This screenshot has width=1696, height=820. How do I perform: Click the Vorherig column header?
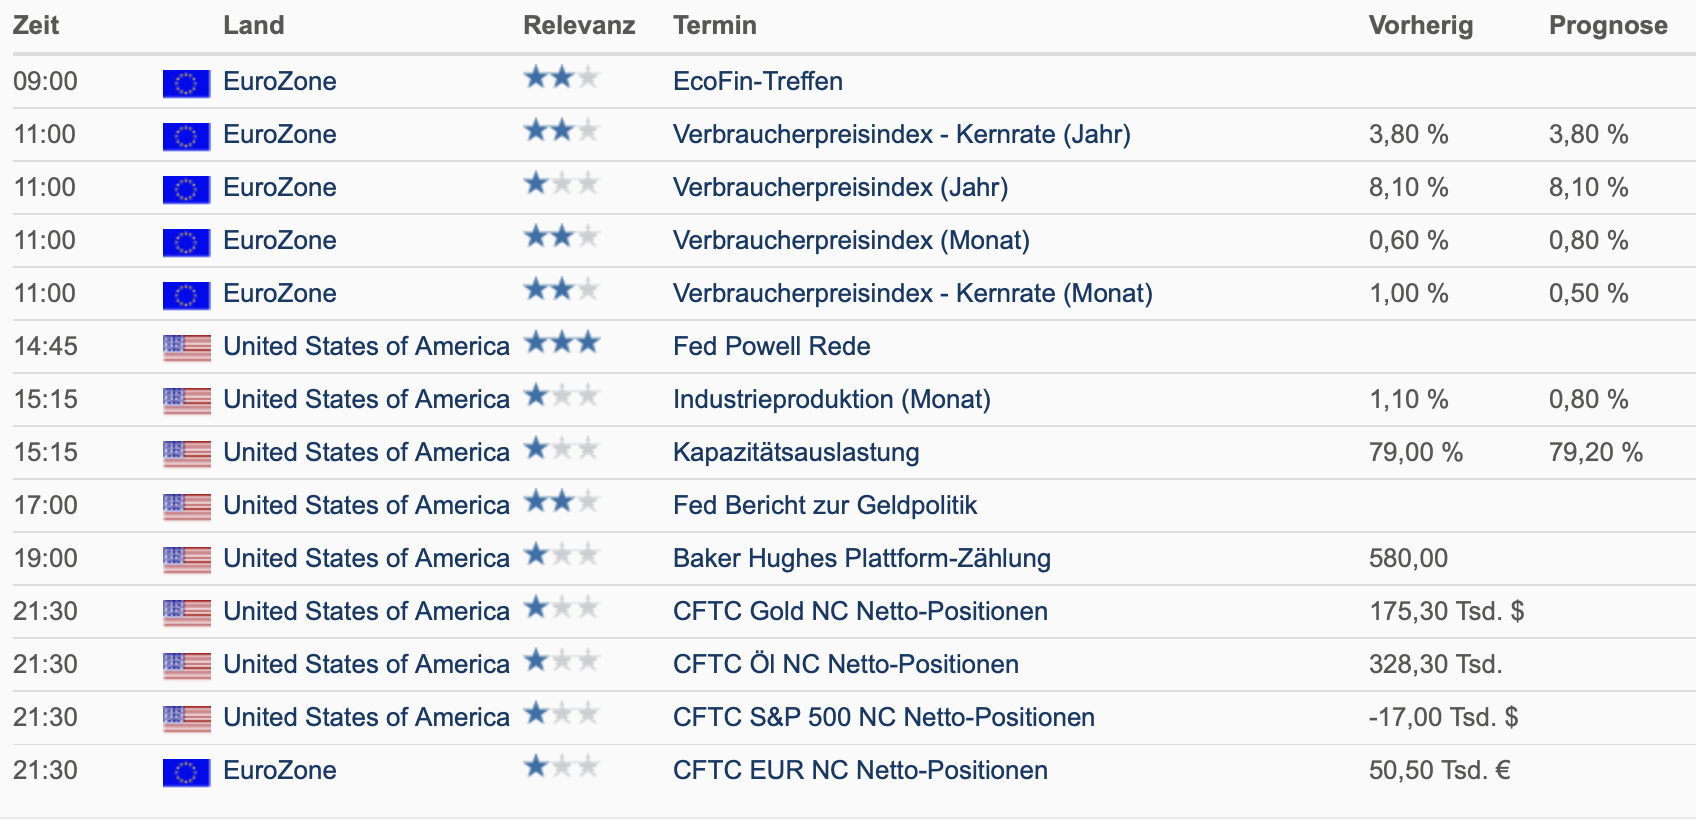1421,25
